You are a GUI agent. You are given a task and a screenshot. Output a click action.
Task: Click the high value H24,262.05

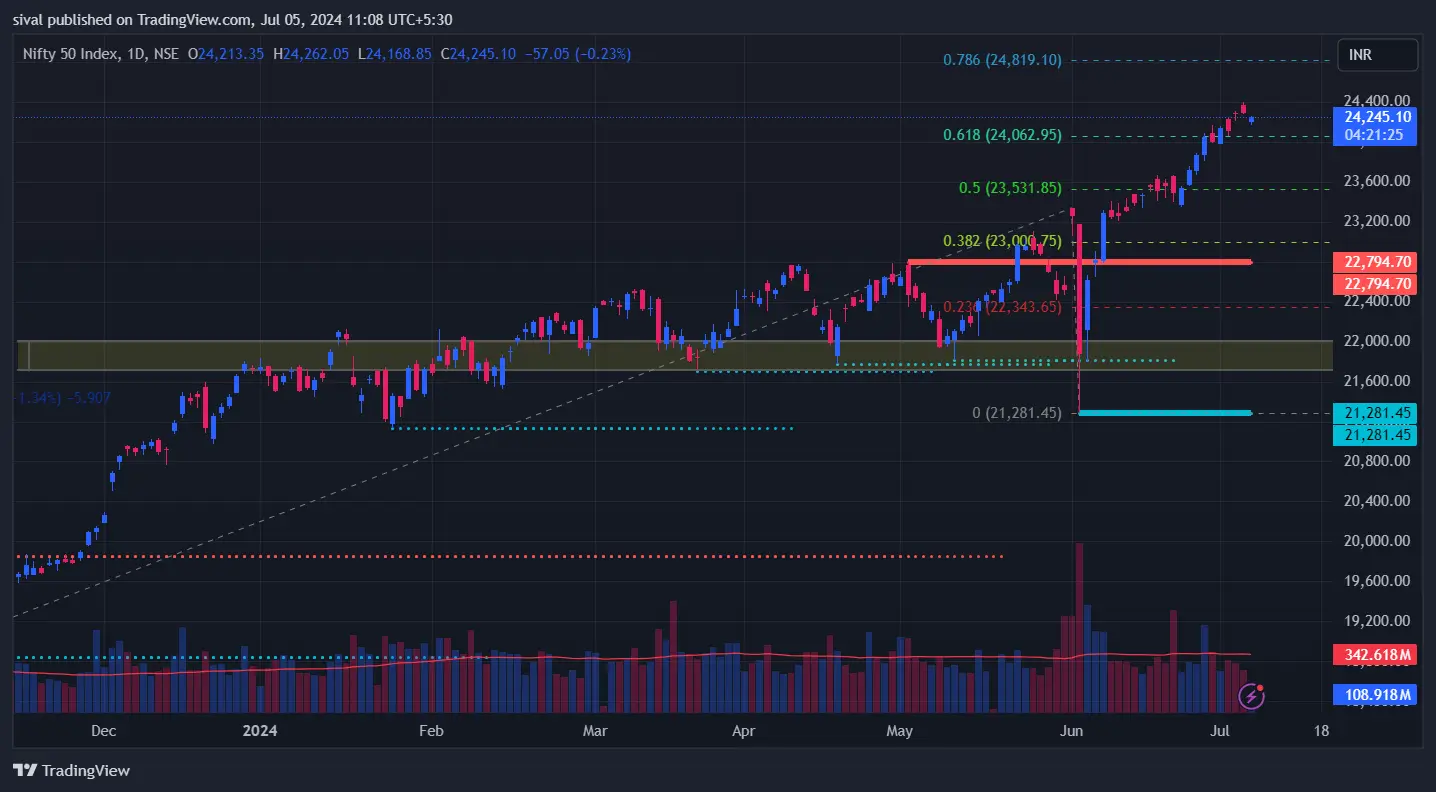(311, 54)
